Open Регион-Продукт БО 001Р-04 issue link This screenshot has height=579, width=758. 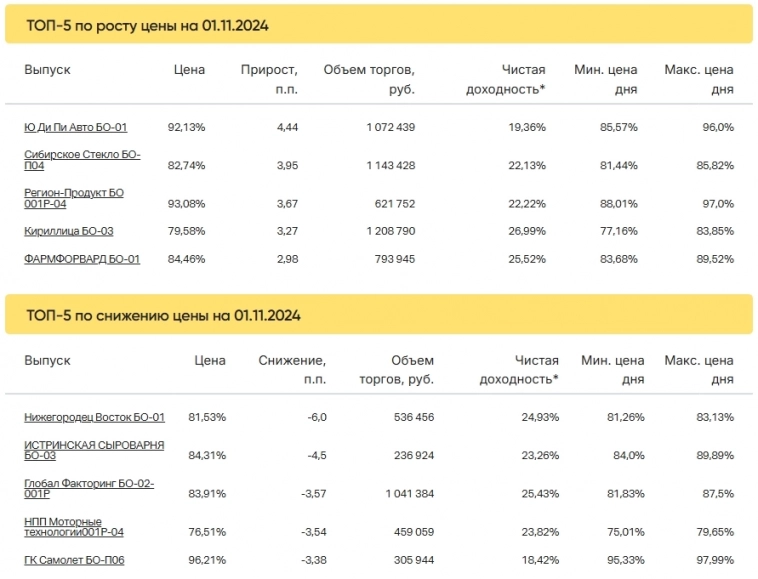click(74, 197)
